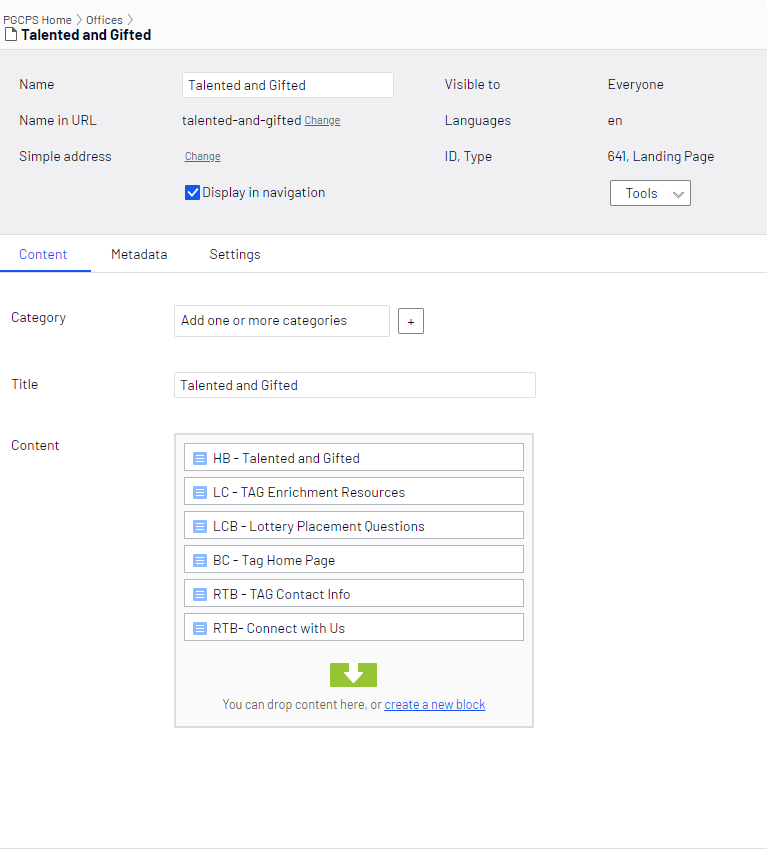
Task: Switch to the Metadata tab
Action: pyautogui.click(x=139, y=255)
